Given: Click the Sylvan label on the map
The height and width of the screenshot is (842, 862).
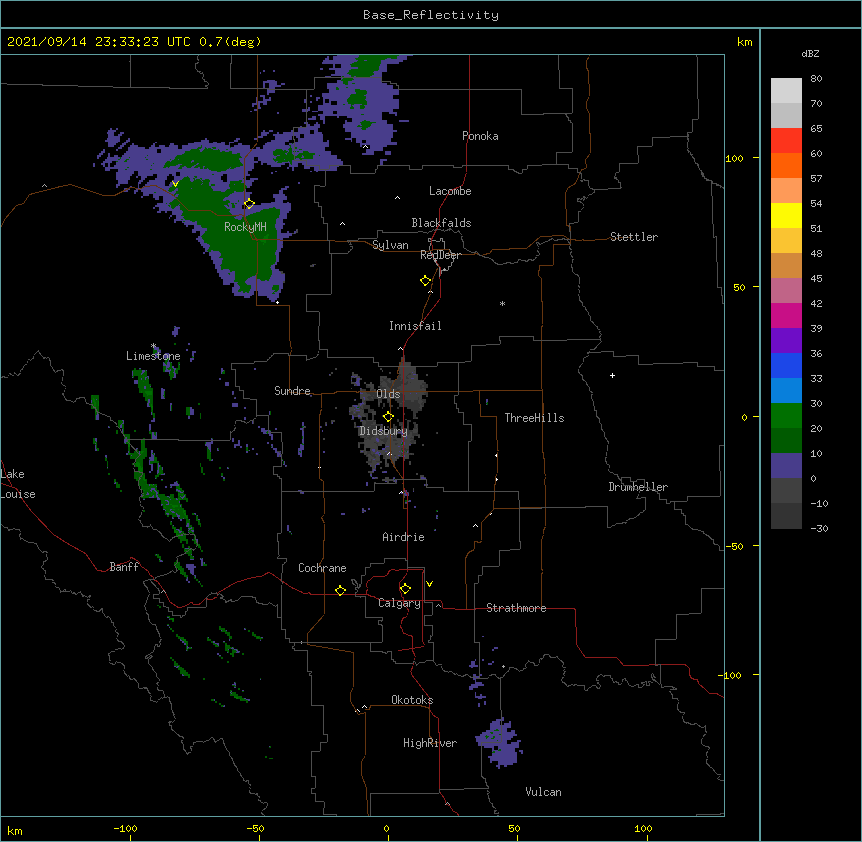Looking at the screenshot, I should coord(390,245).
